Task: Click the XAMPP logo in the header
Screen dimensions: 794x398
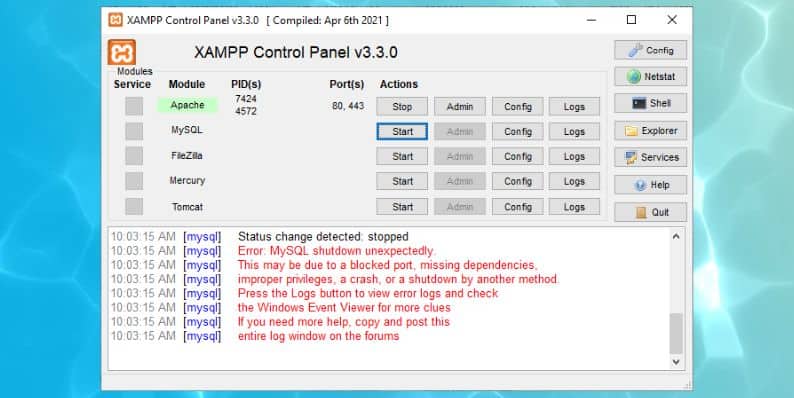Action: click(122, 52)
